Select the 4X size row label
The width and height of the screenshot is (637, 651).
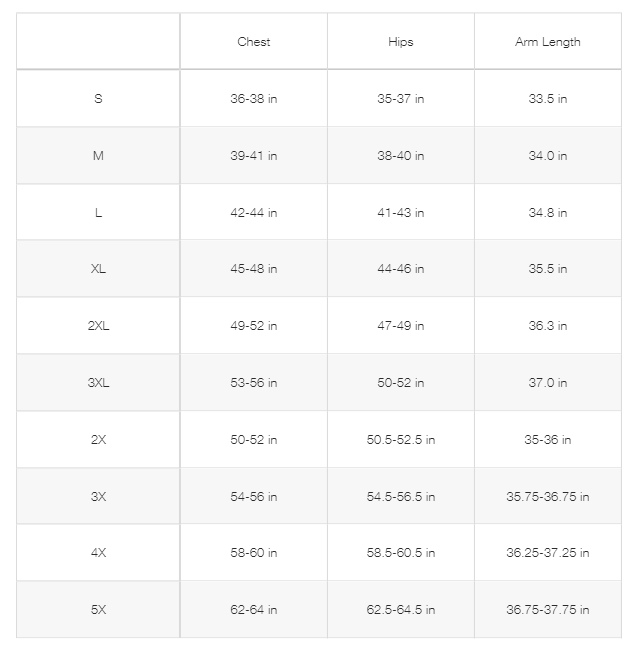(98, 553)
